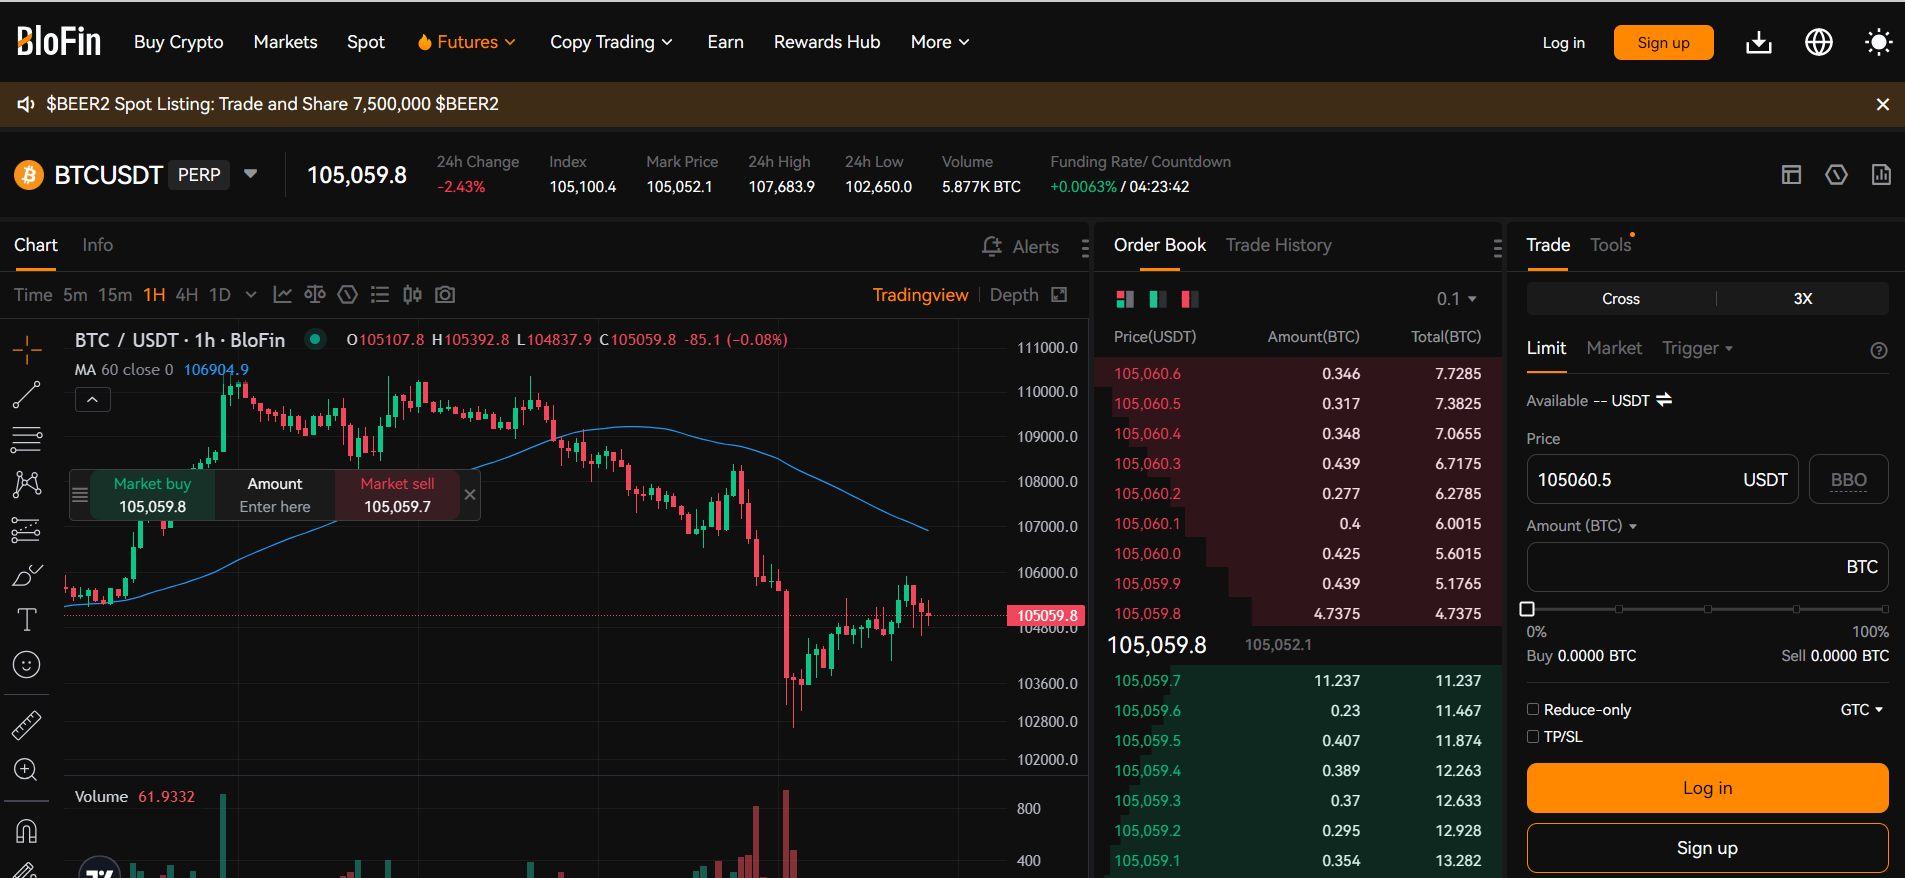This screenshot has height=878, width=1905.
Task: Show asks-only order book view
Action: 1190,299
